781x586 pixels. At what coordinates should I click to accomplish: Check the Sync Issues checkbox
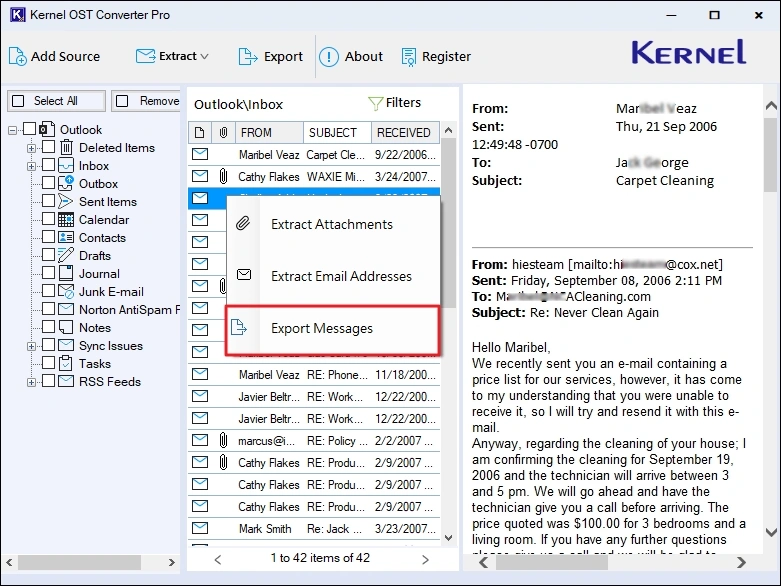point(48,345)
